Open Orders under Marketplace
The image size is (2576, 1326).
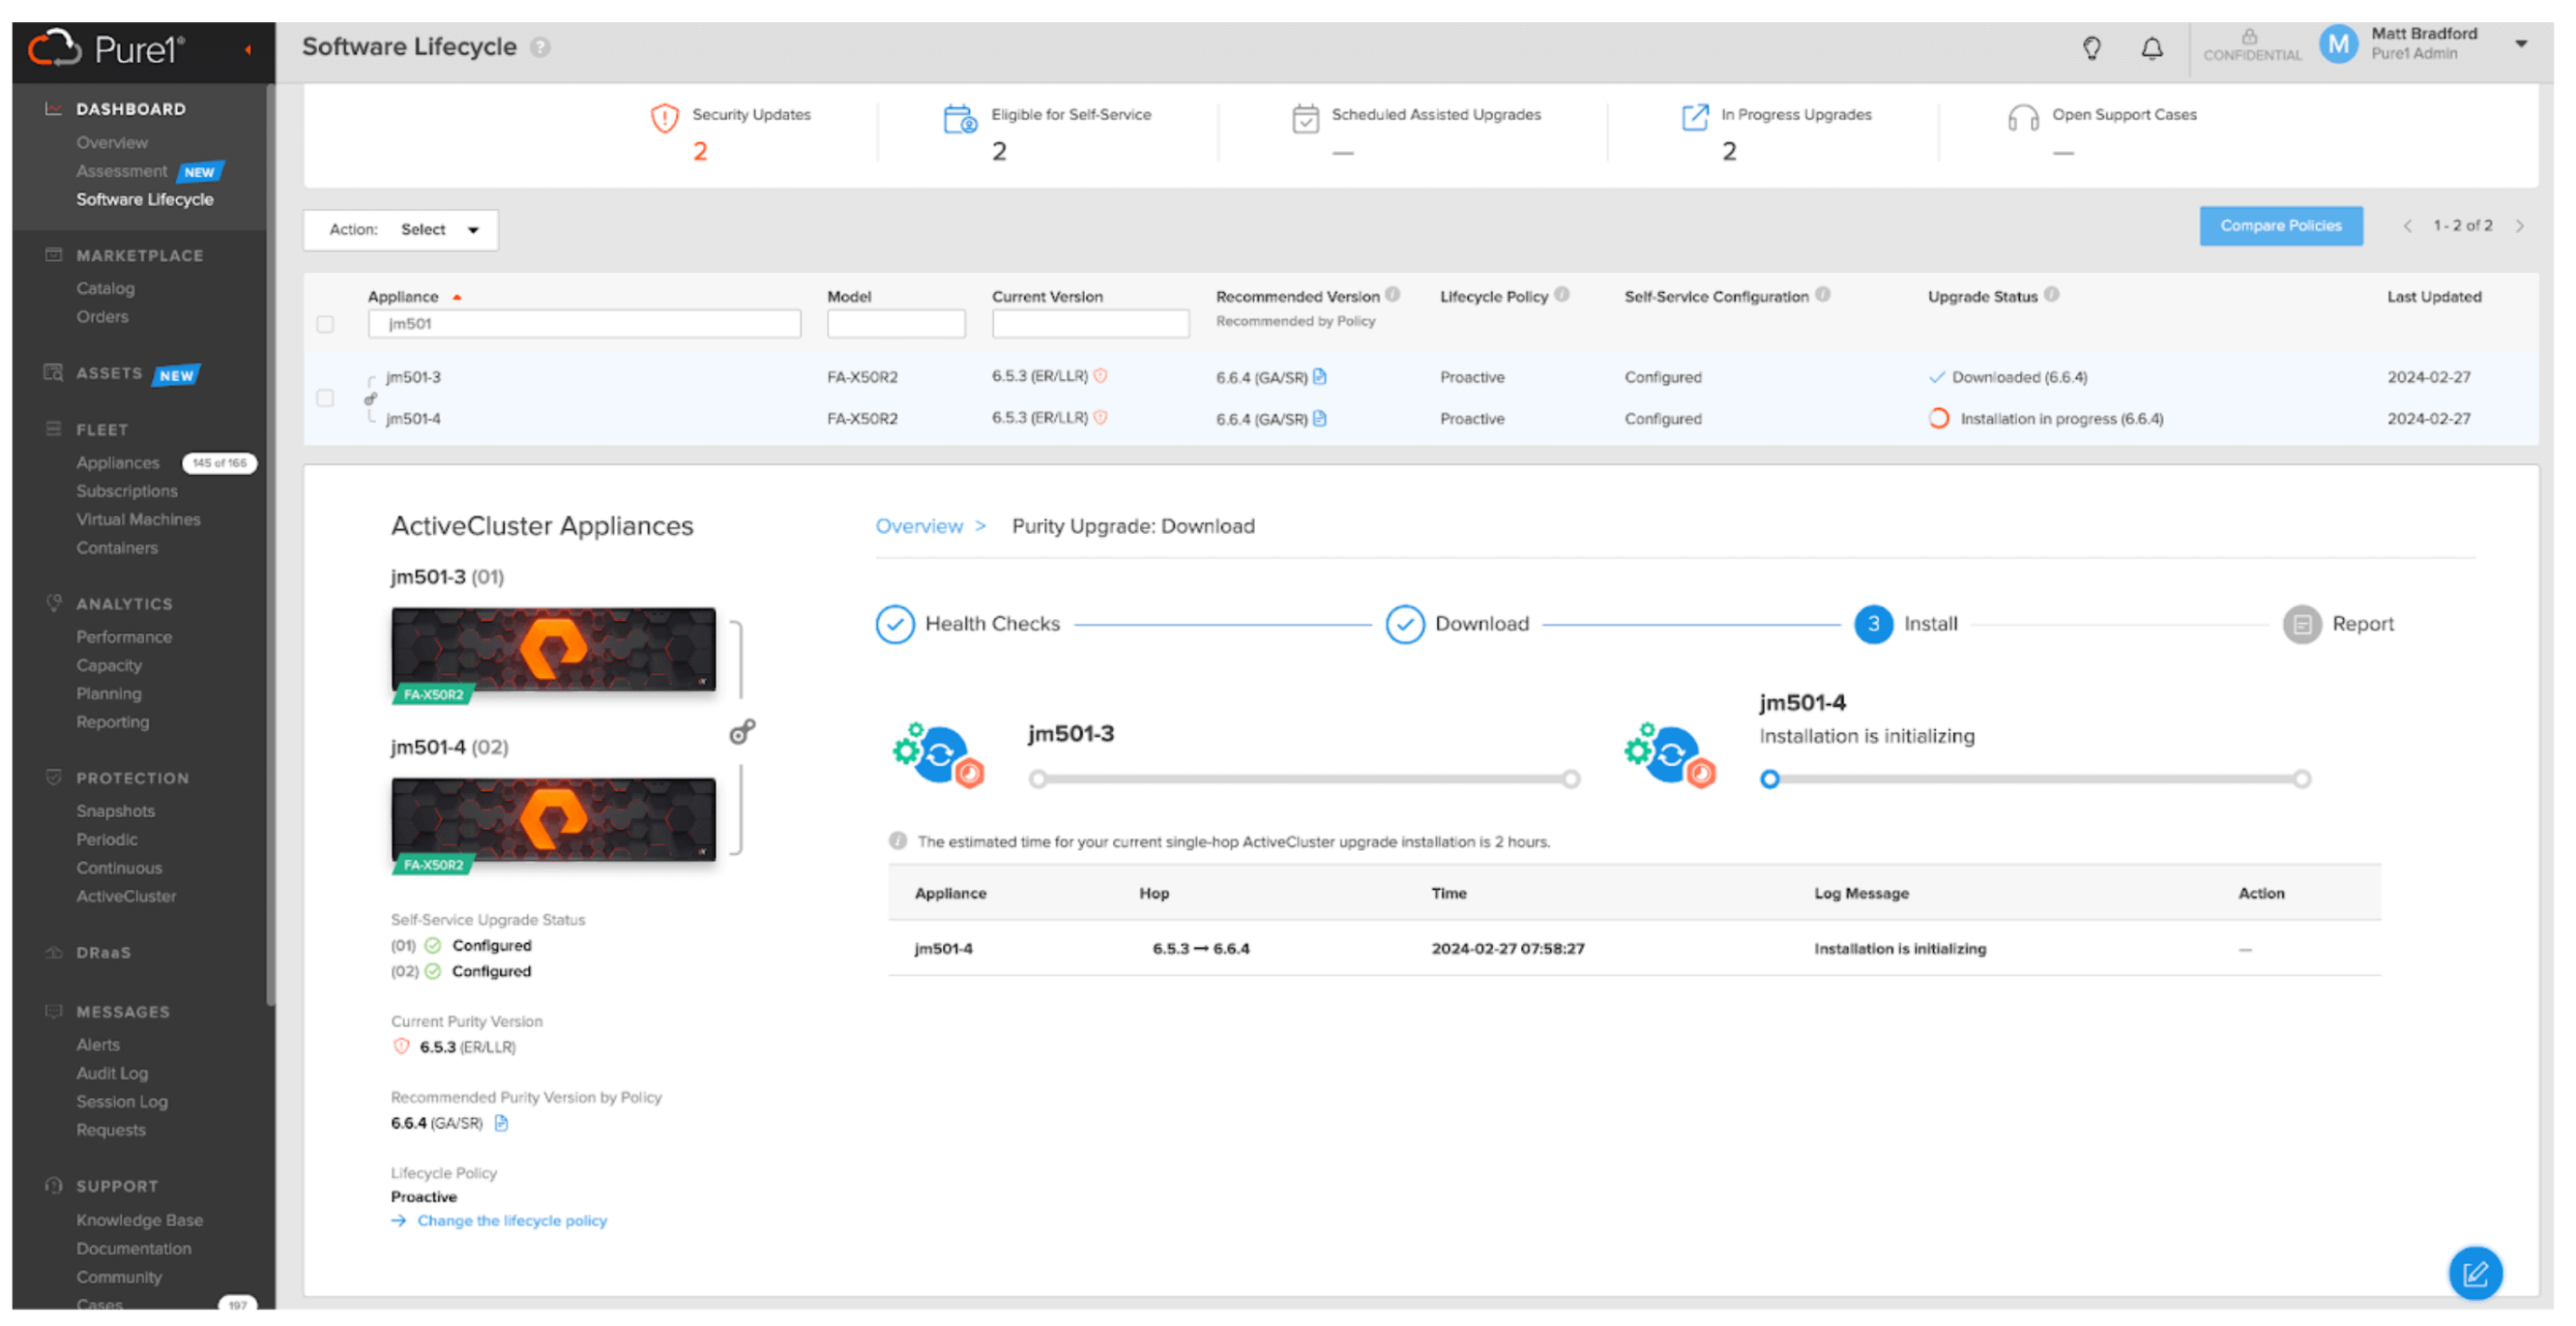coord(102,317)
